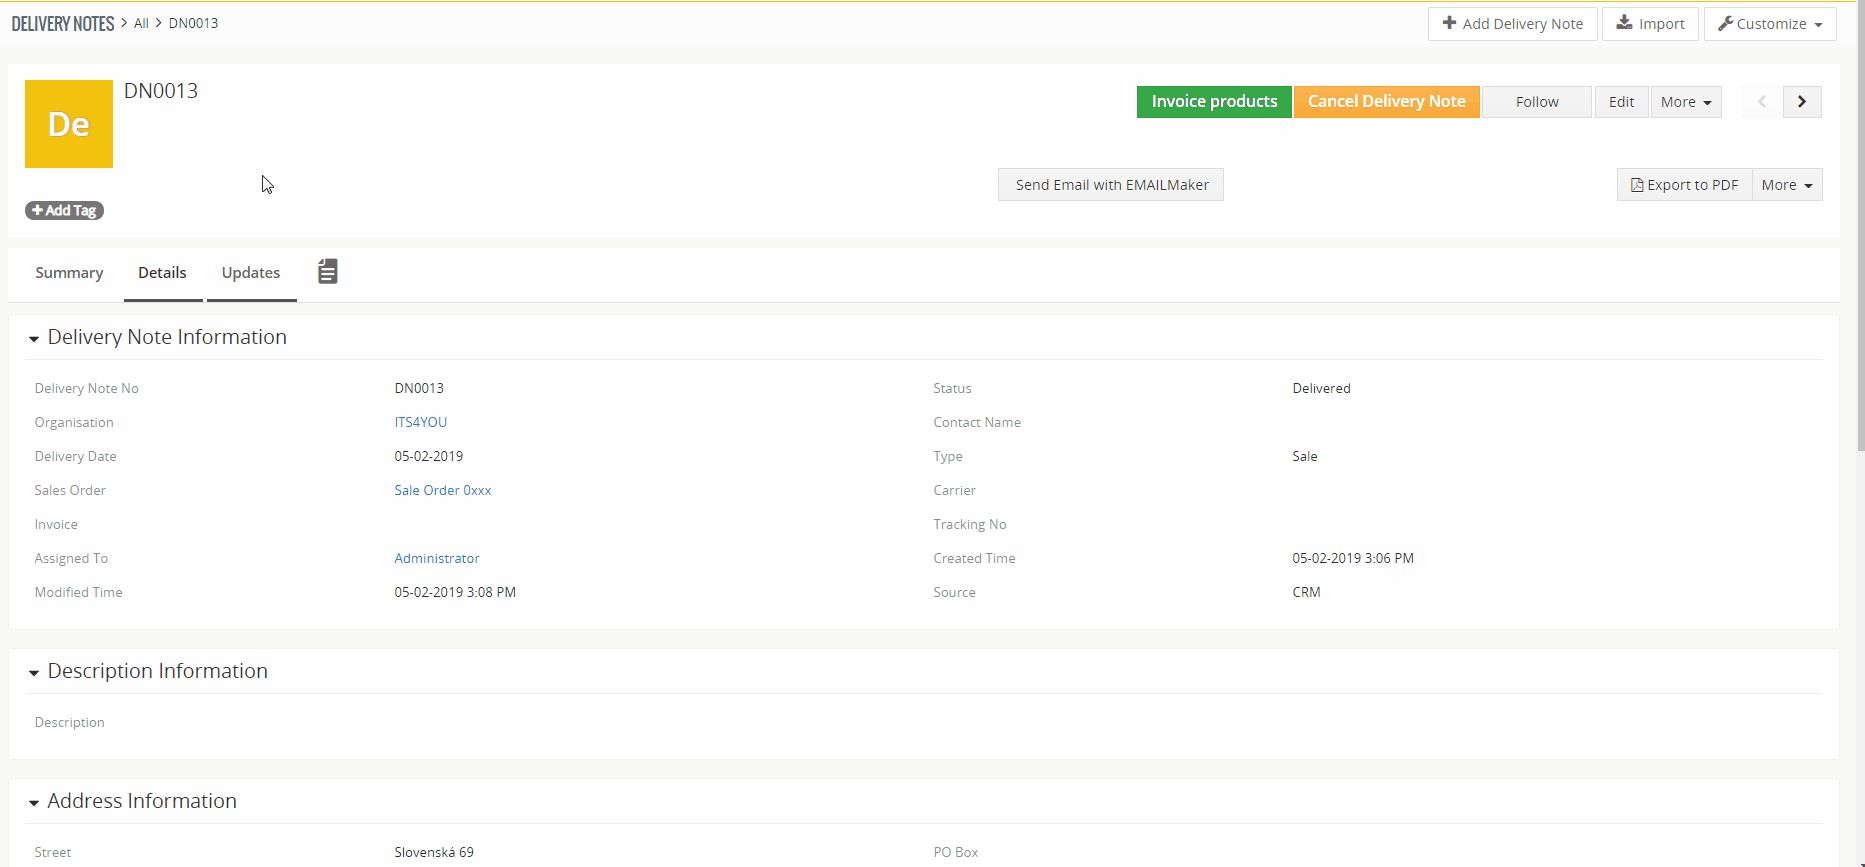1865x867 pixels.
Task: Open the Customize dropdown menu
Action: click(x=1770, y=24)
